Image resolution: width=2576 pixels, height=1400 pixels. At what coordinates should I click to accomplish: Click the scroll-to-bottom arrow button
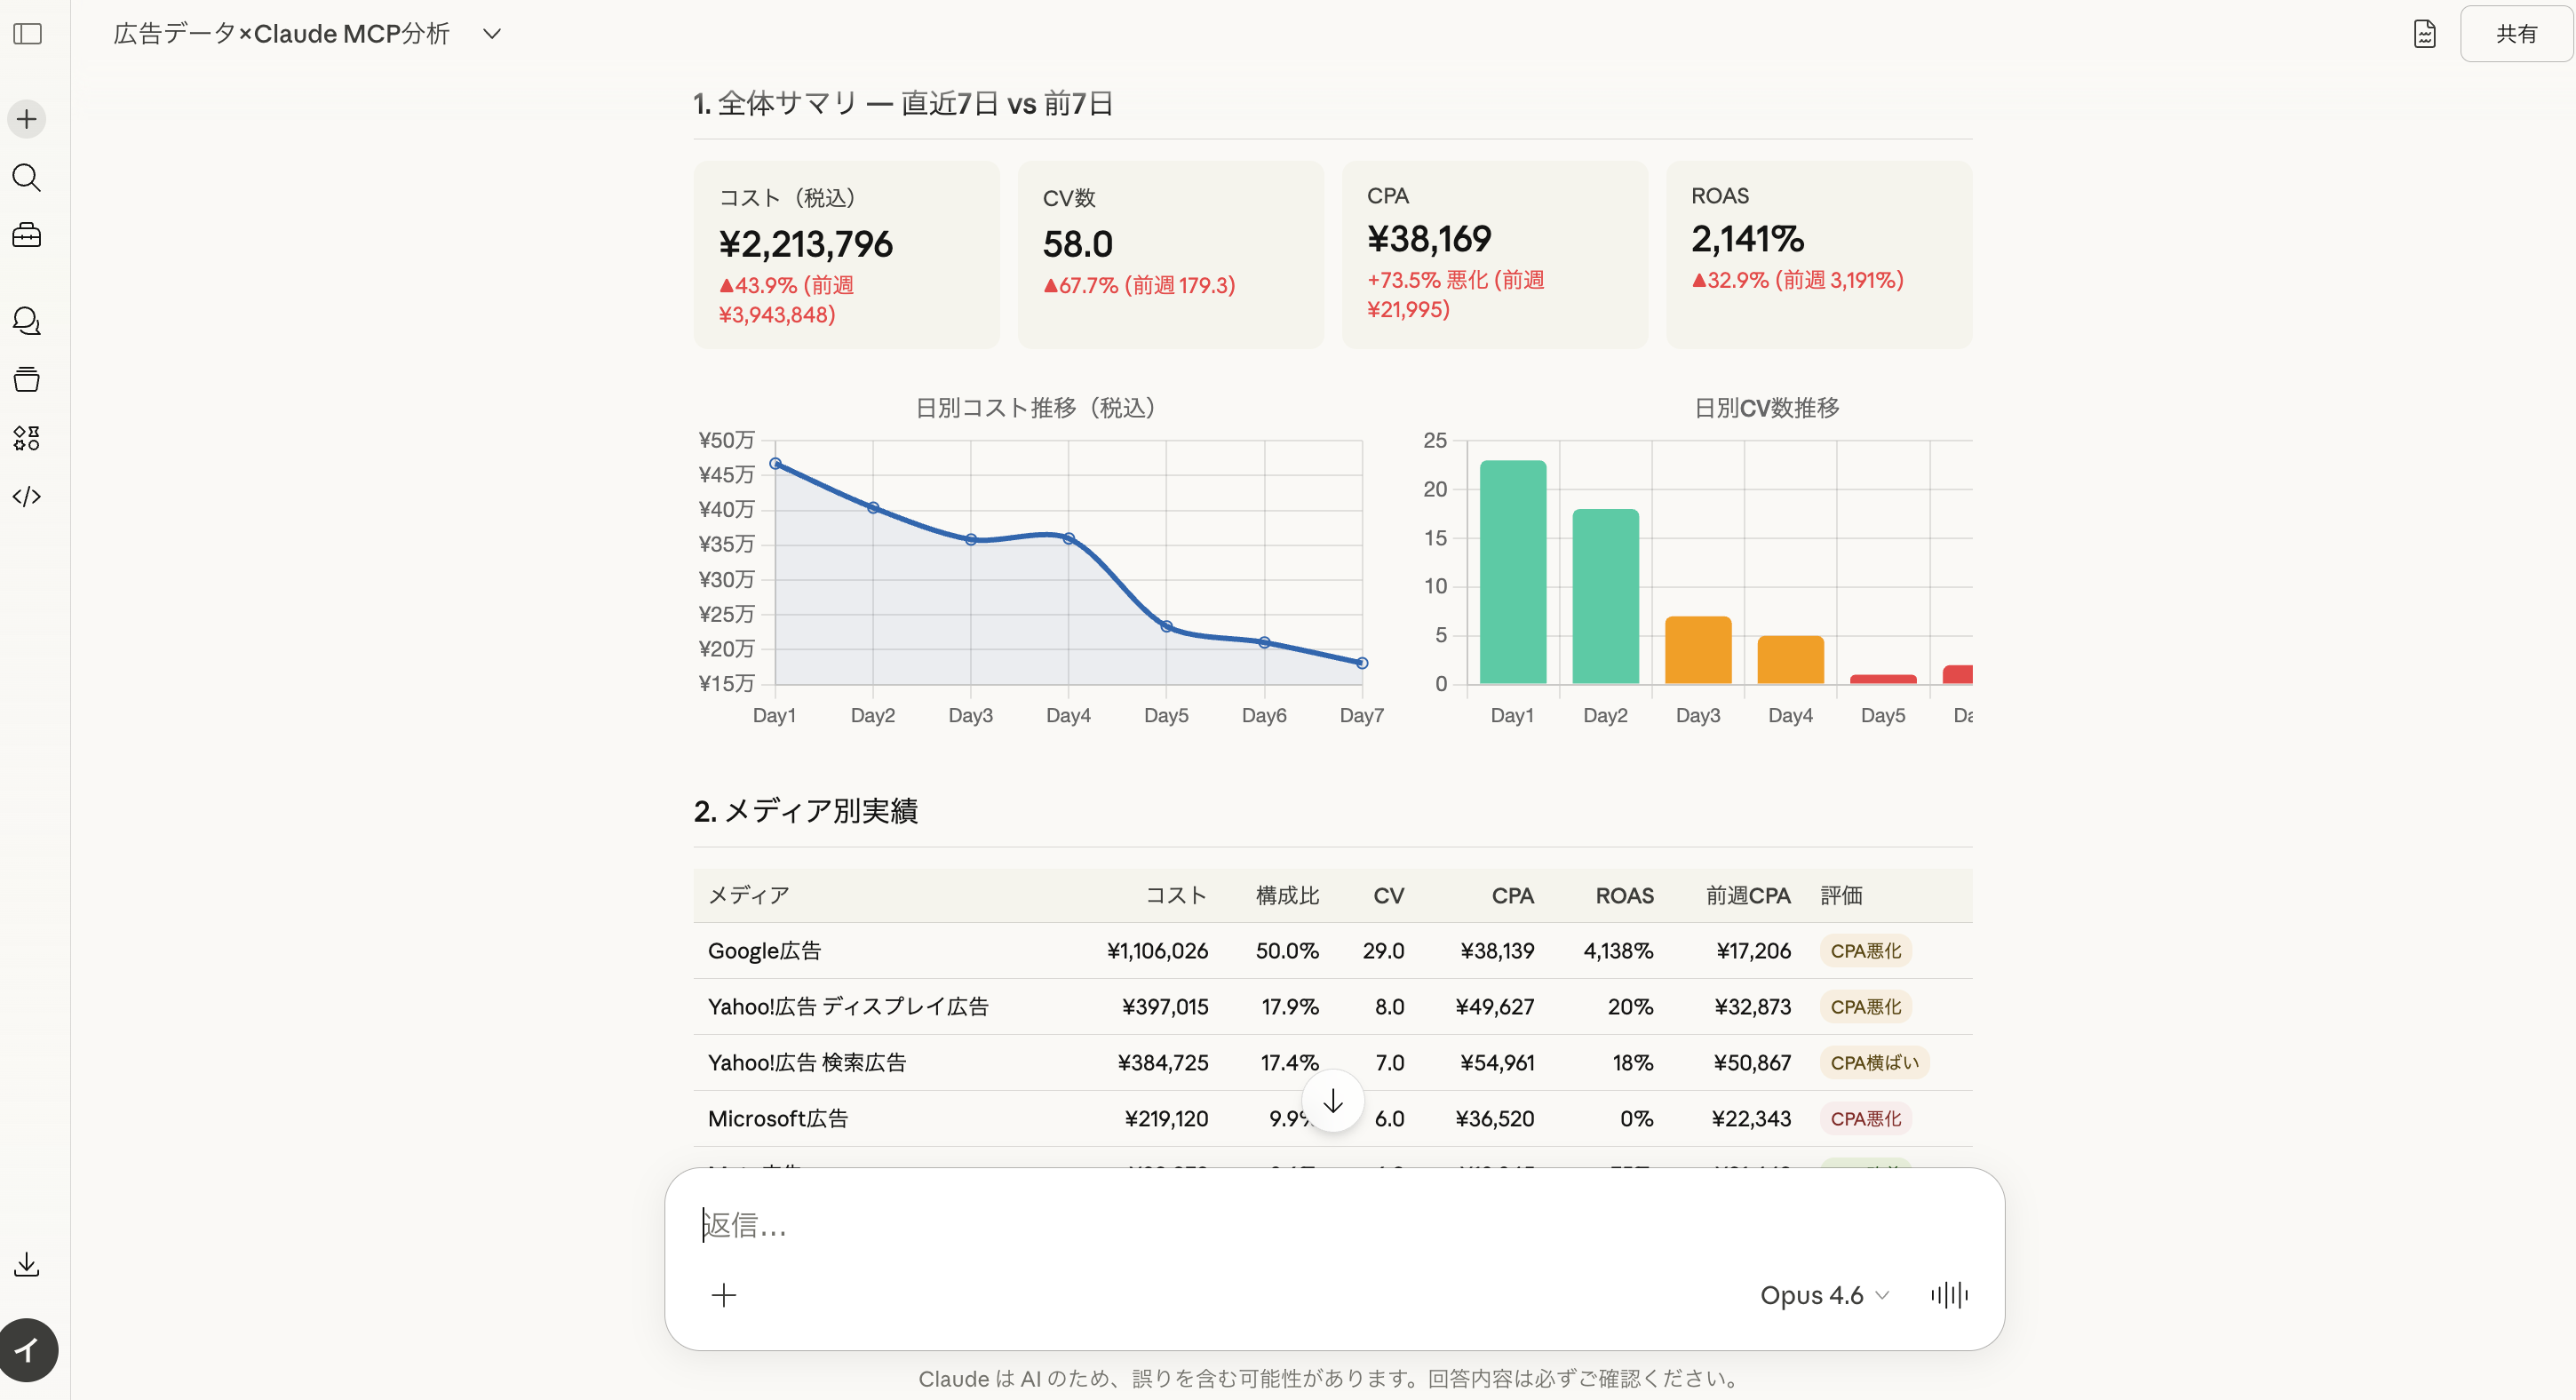point(1333,1102)
